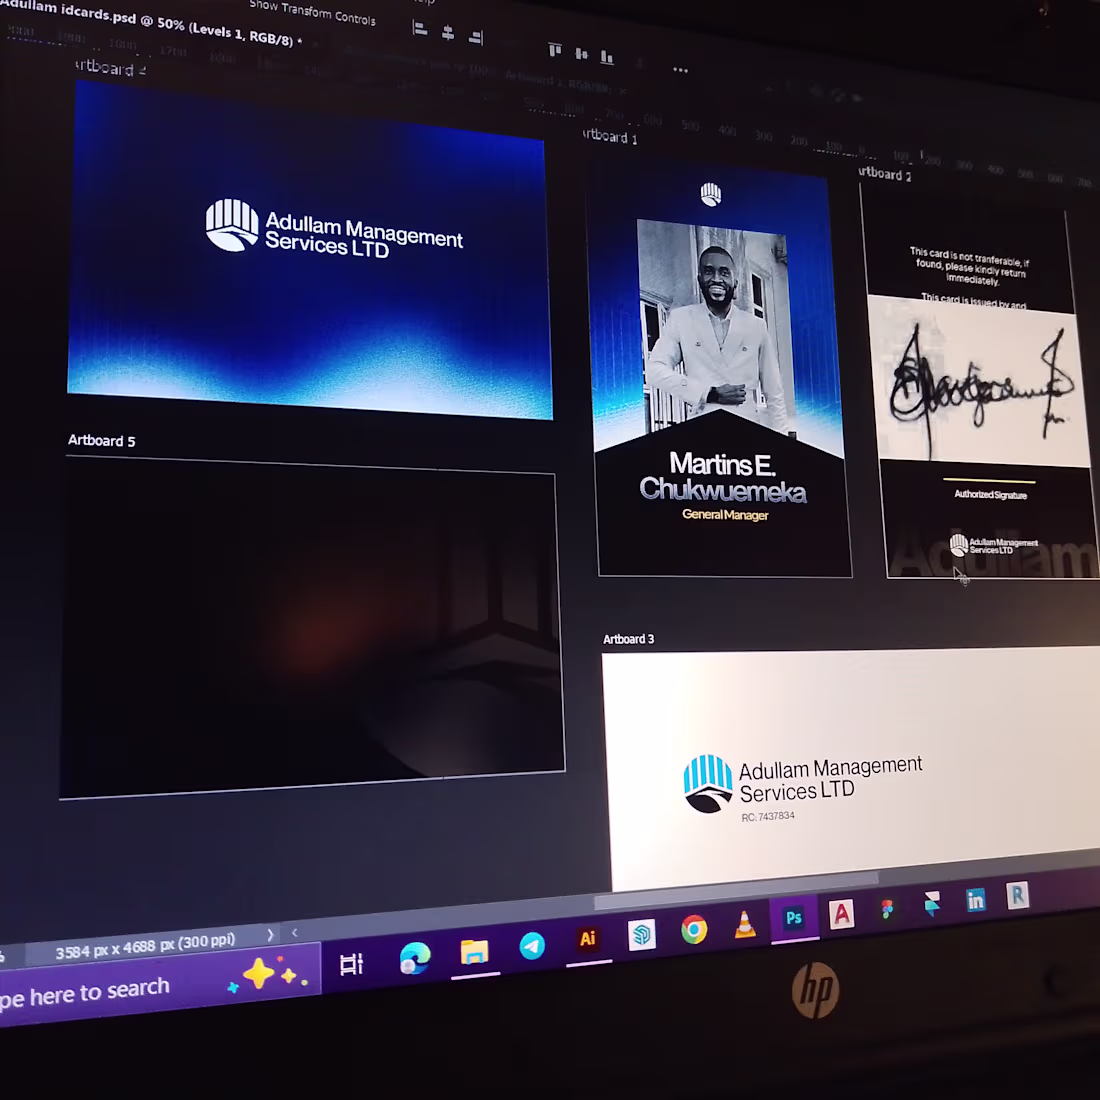Open the three-dots align options menu
The image size is (1100, 1100).
[680, 69]
